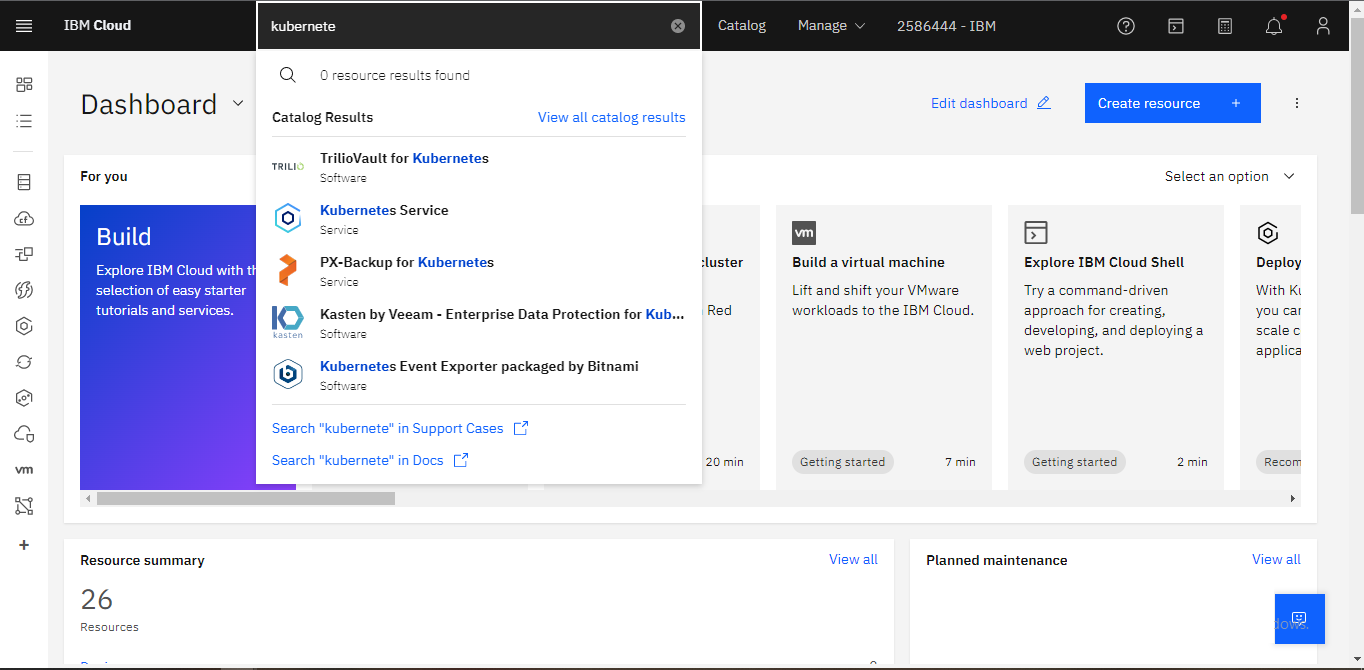
Task: Open the hamburger navigation menu
Action: pos(24,26)
